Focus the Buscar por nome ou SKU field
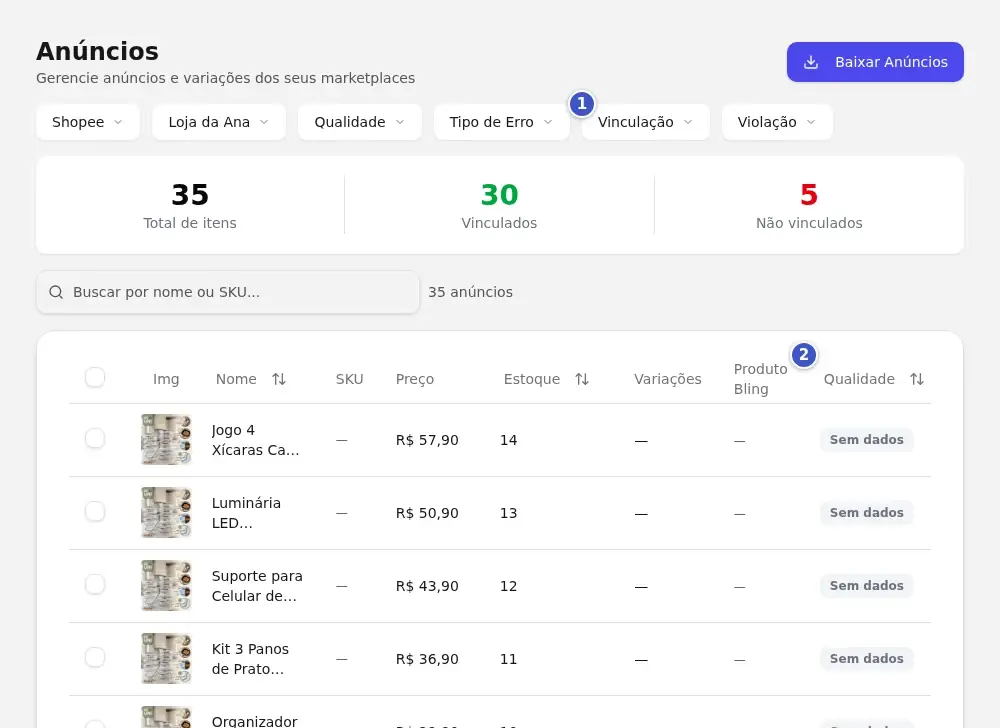Viewport: 1000px width, 728px height. click(228, 292)
